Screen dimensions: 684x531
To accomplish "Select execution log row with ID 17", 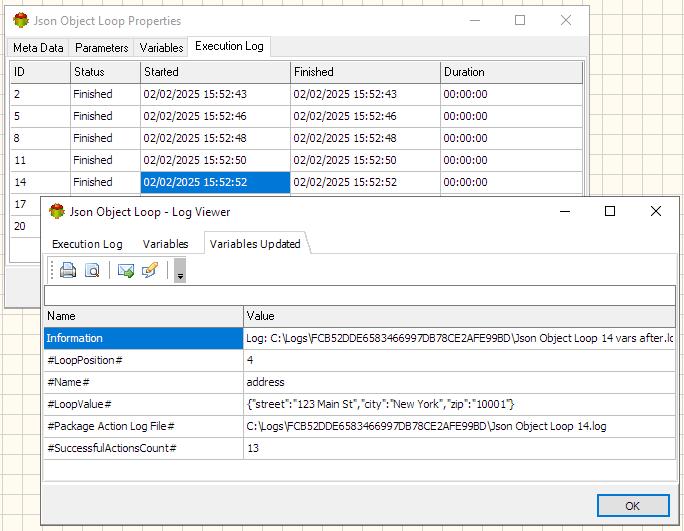I will pos(25,204).
